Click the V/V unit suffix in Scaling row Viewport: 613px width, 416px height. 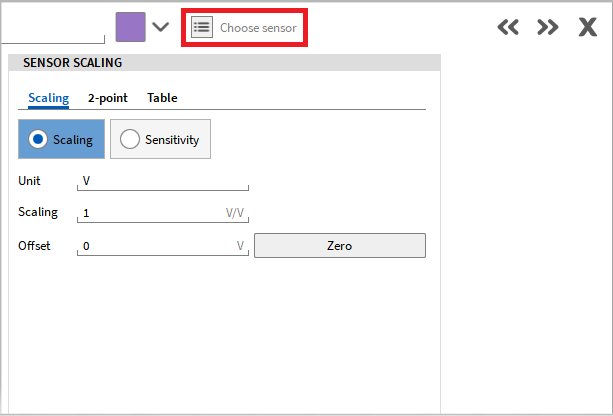[235, 213]
